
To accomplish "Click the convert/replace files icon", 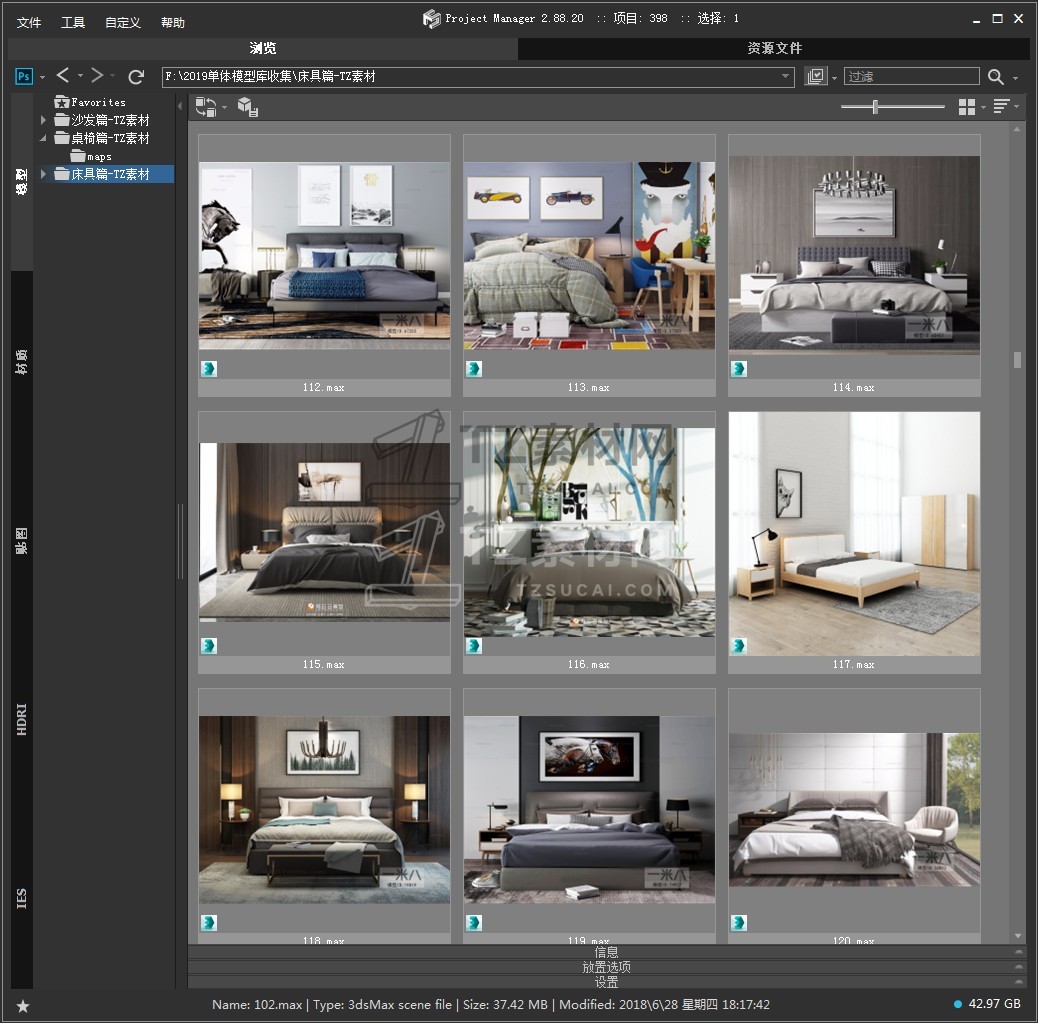I will point(206,106).
